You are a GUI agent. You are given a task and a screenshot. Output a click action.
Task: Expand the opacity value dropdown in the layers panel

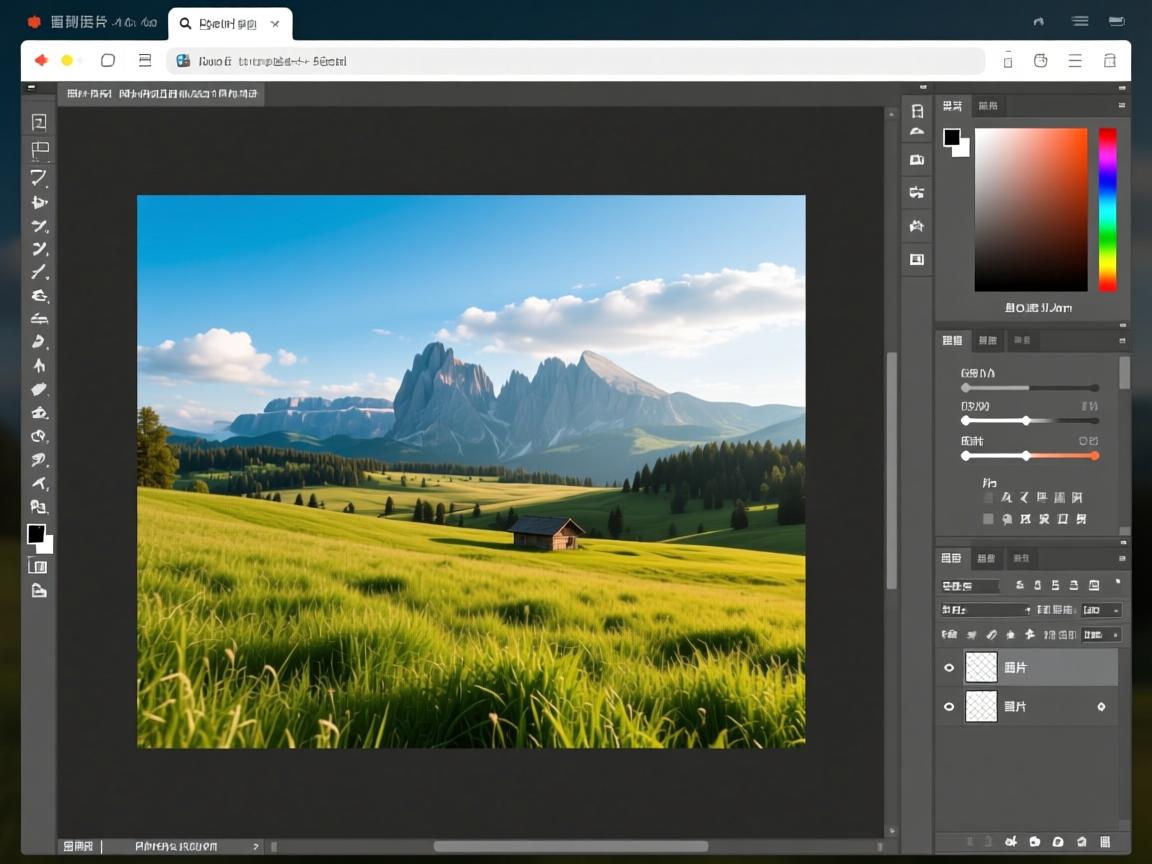1101,610
